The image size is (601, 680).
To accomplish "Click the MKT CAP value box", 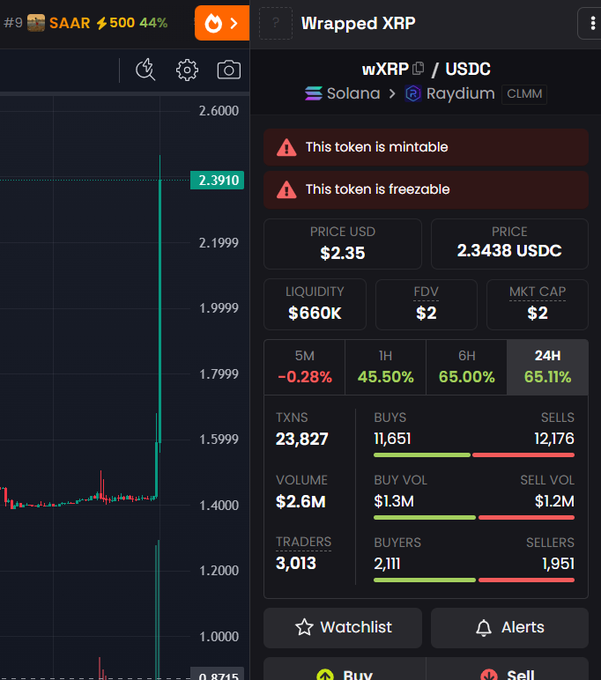I will (x=537, y=304).
